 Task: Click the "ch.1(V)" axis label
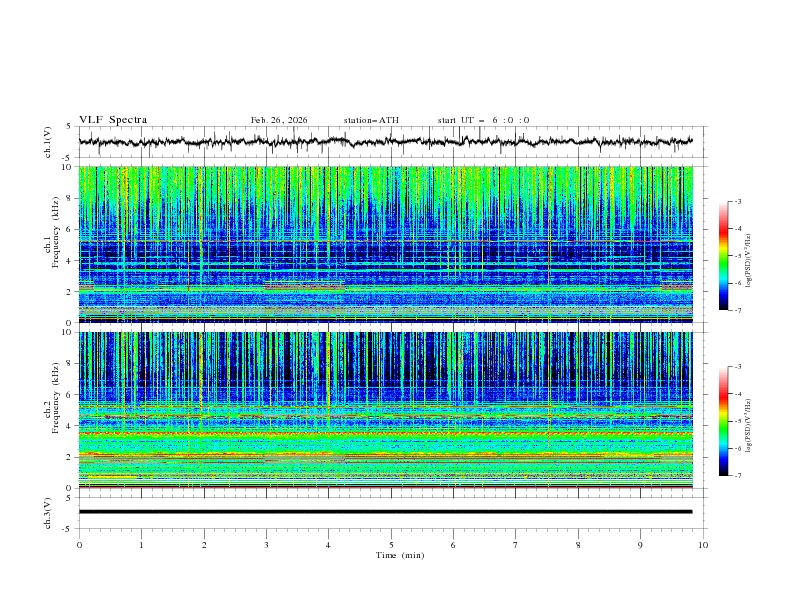(x=48, y=142)
